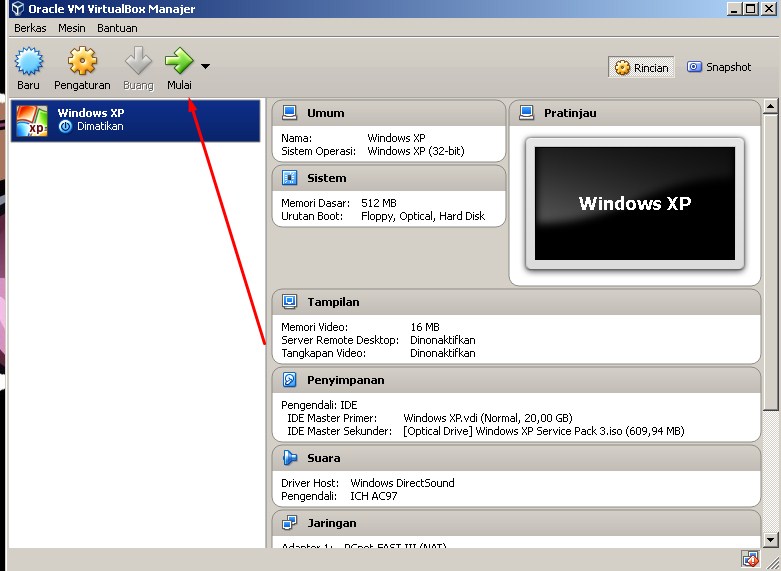Click the Pratinjau header label
This screenshot has width=781, height=571.
(570, 113)
